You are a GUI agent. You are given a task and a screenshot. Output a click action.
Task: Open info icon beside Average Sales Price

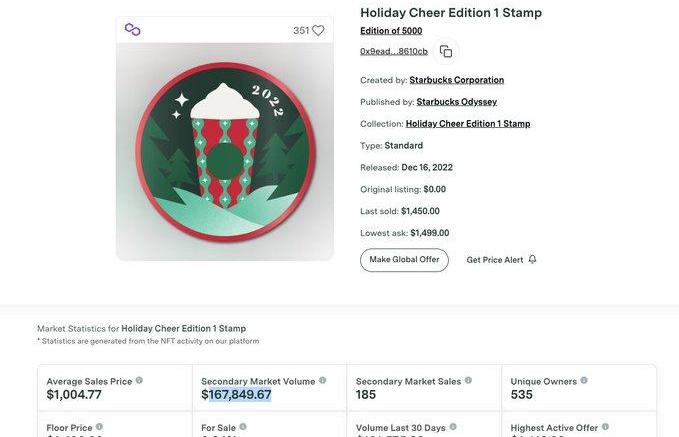[x=139, y=381]
